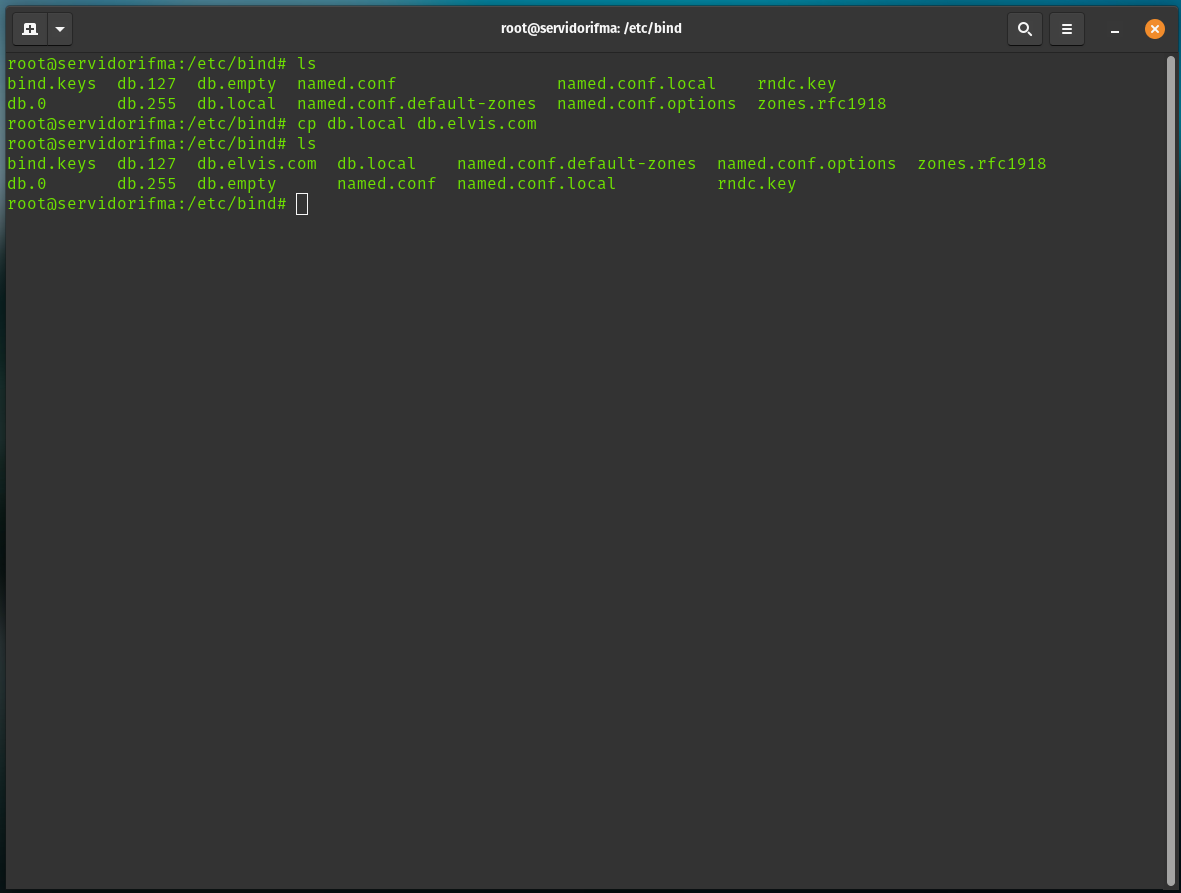Click the terminal cursor at the prompt

coord(302,203)
